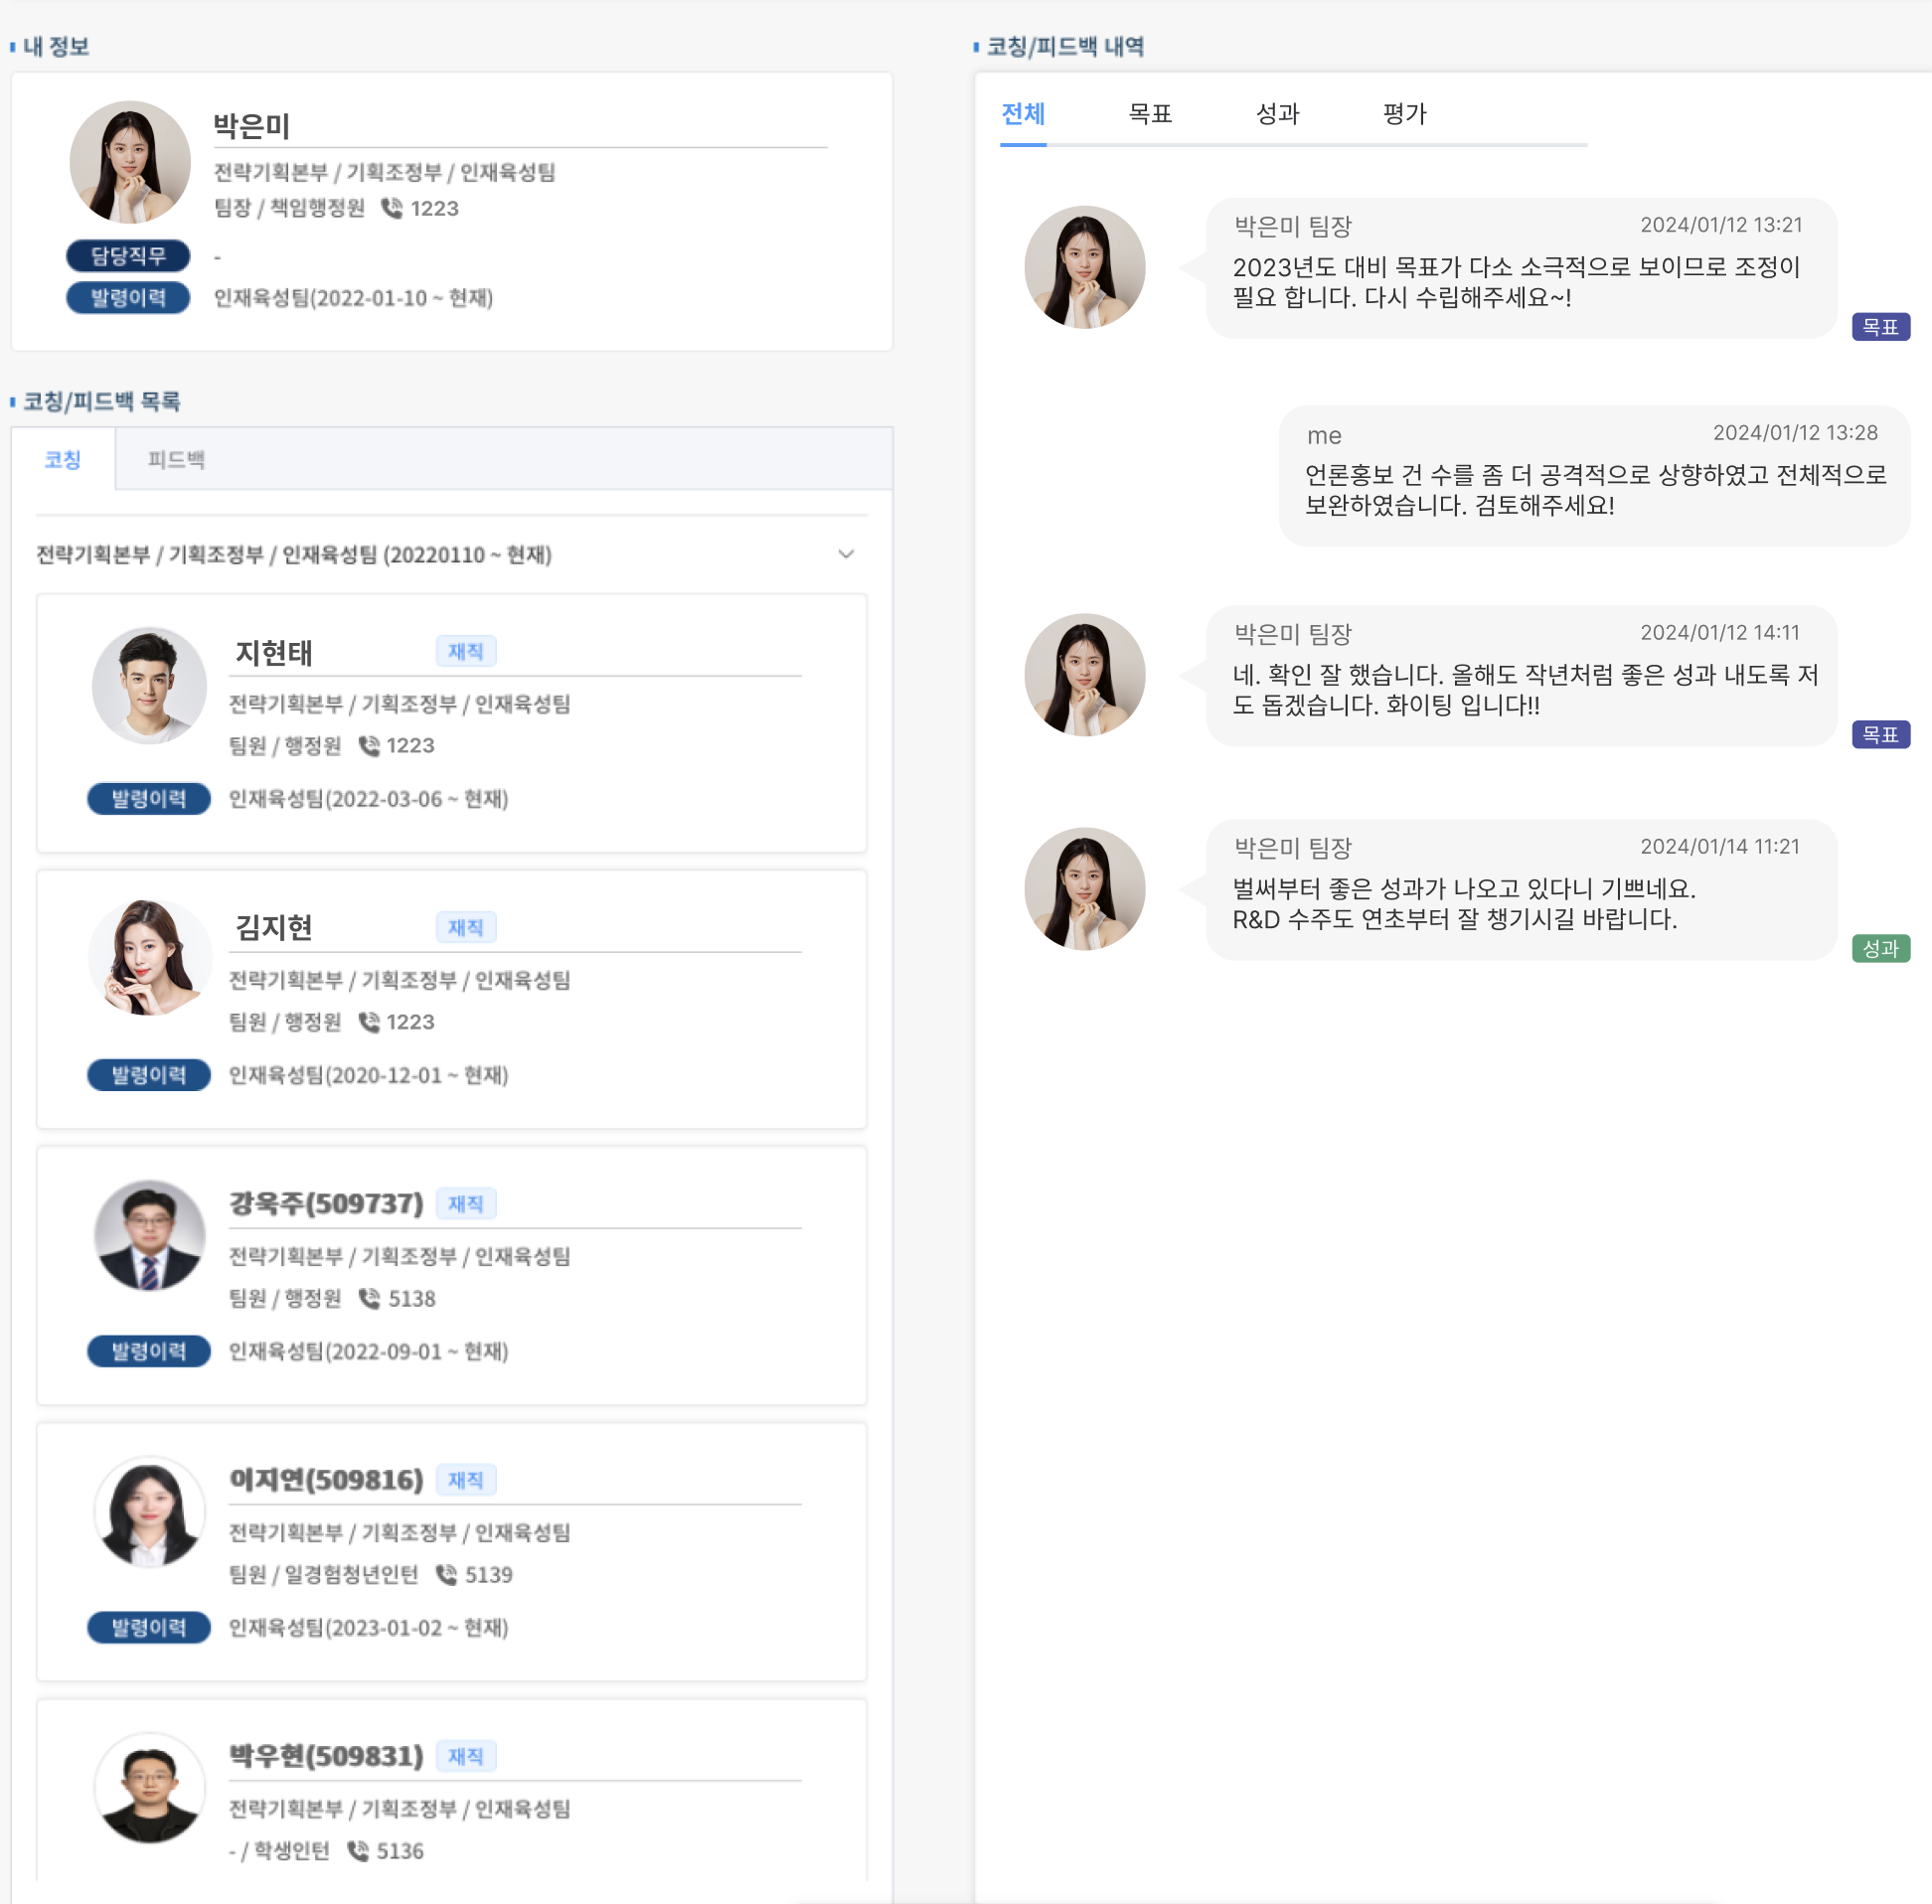The height and width of the screenshot is (1904, 1932).
Task: Click 발령이력 button in 지현태's card
Action: pos(149,799)
